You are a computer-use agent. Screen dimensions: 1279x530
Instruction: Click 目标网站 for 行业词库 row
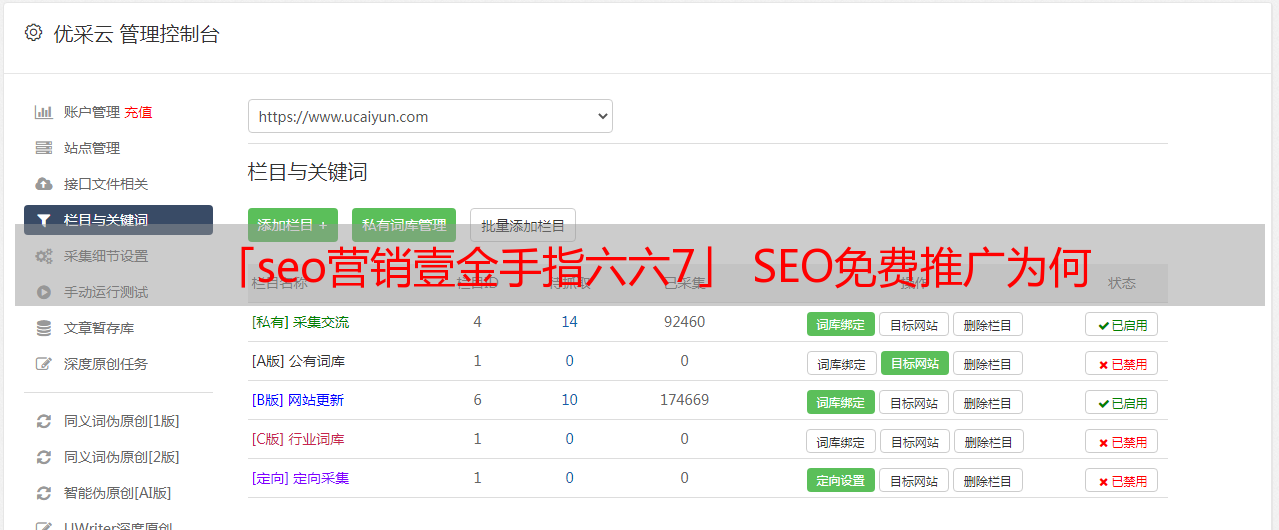914,441
